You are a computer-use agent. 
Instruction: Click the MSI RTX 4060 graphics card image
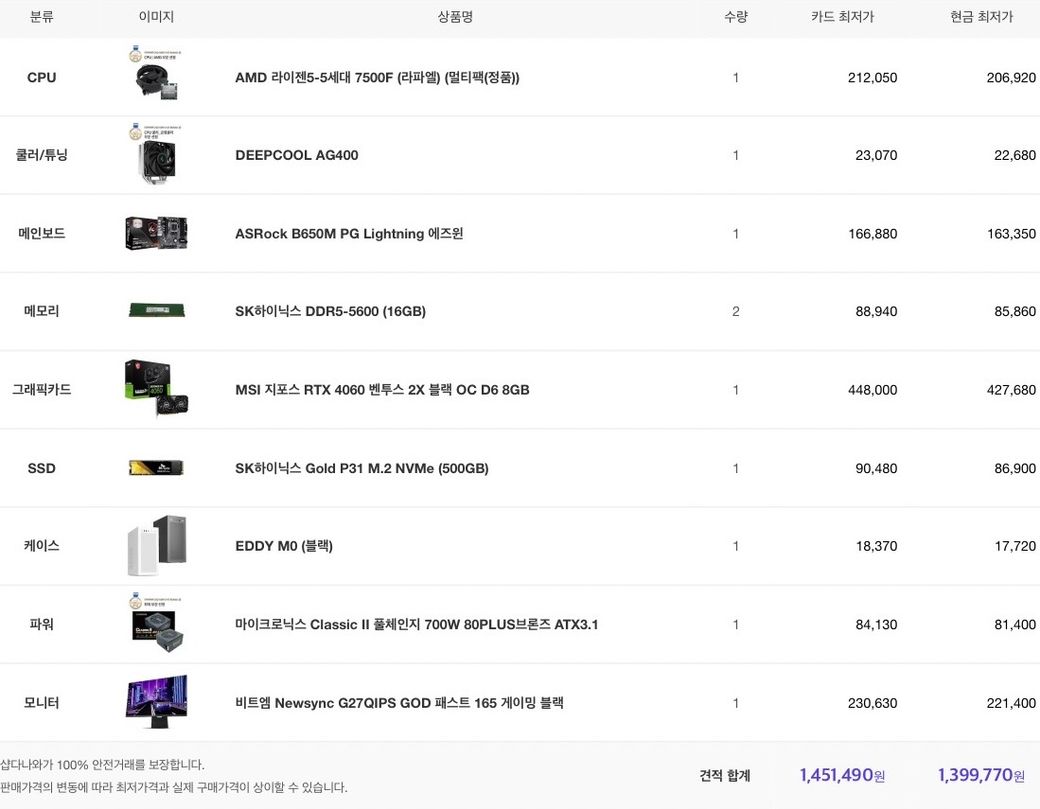pyautogui.click(x=156, y=389)
